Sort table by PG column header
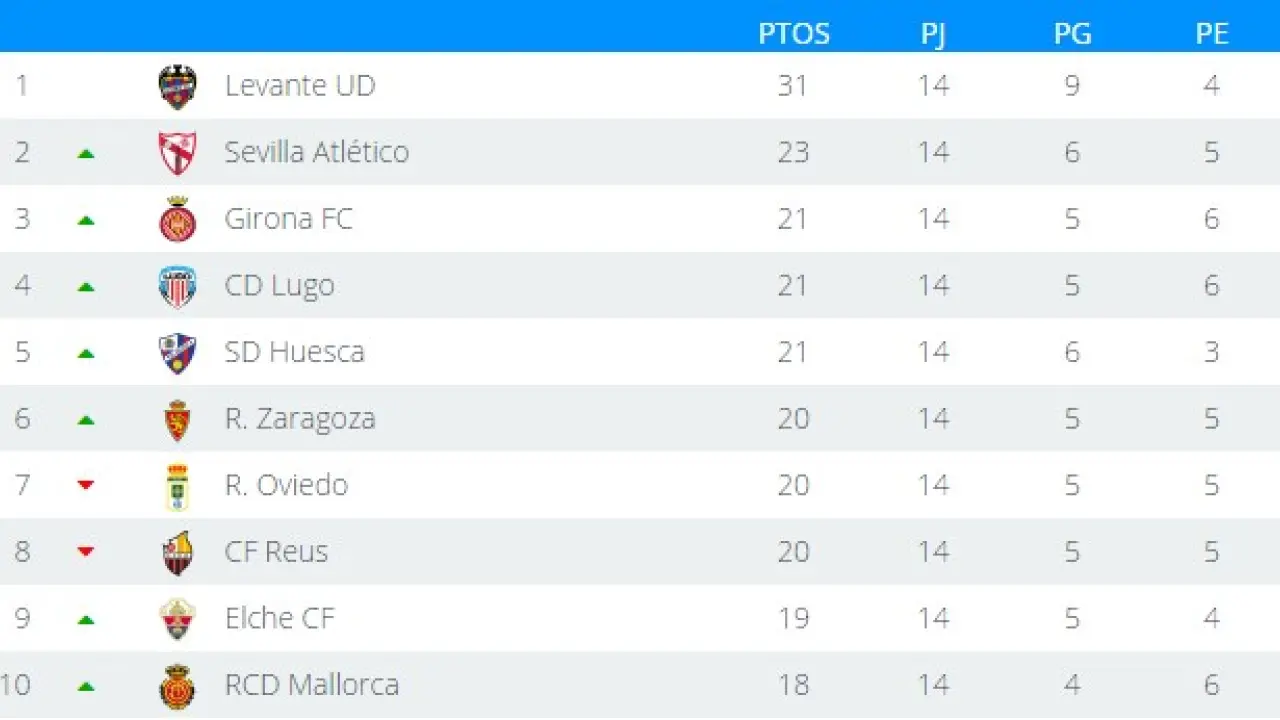Screen dimensions: 1280x720 pos(1072,33)
